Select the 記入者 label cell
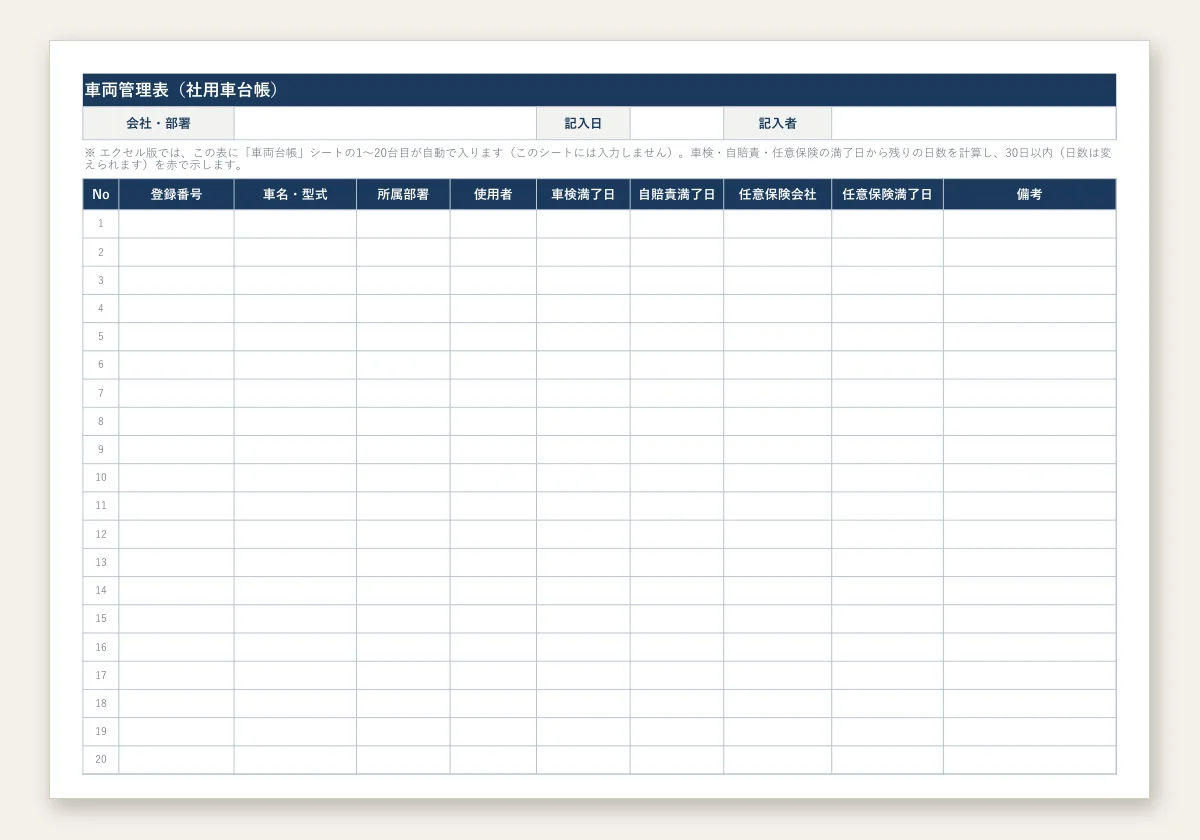 coord(778,123)
